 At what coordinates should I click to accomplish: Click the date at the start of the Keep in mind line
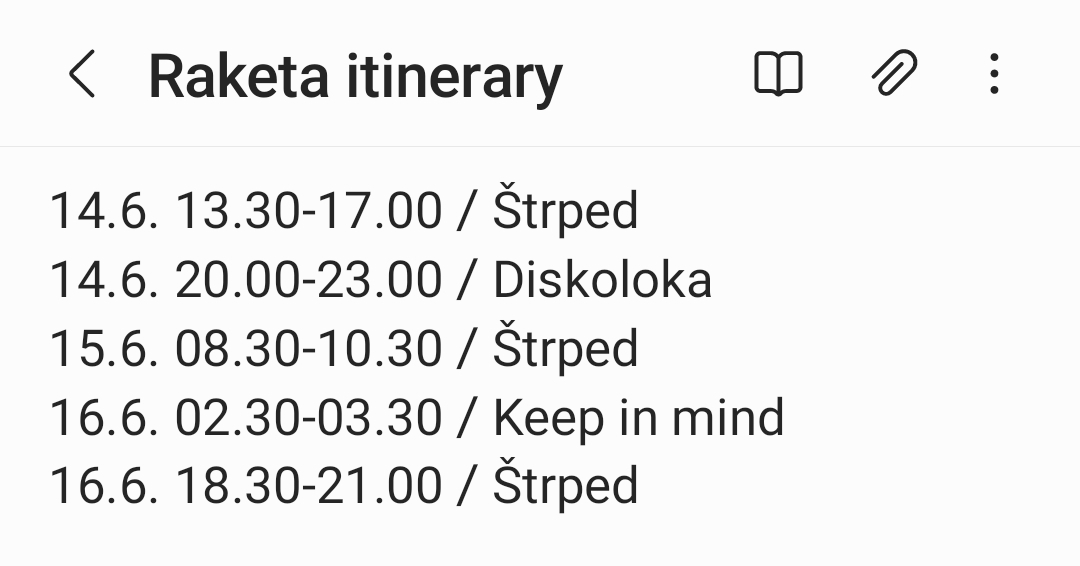point(104,418)
